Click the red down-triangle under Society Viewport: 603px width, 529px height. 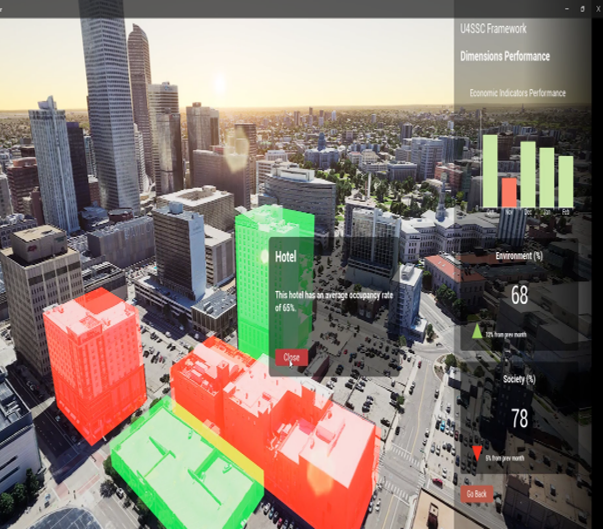tap(477, 451)
